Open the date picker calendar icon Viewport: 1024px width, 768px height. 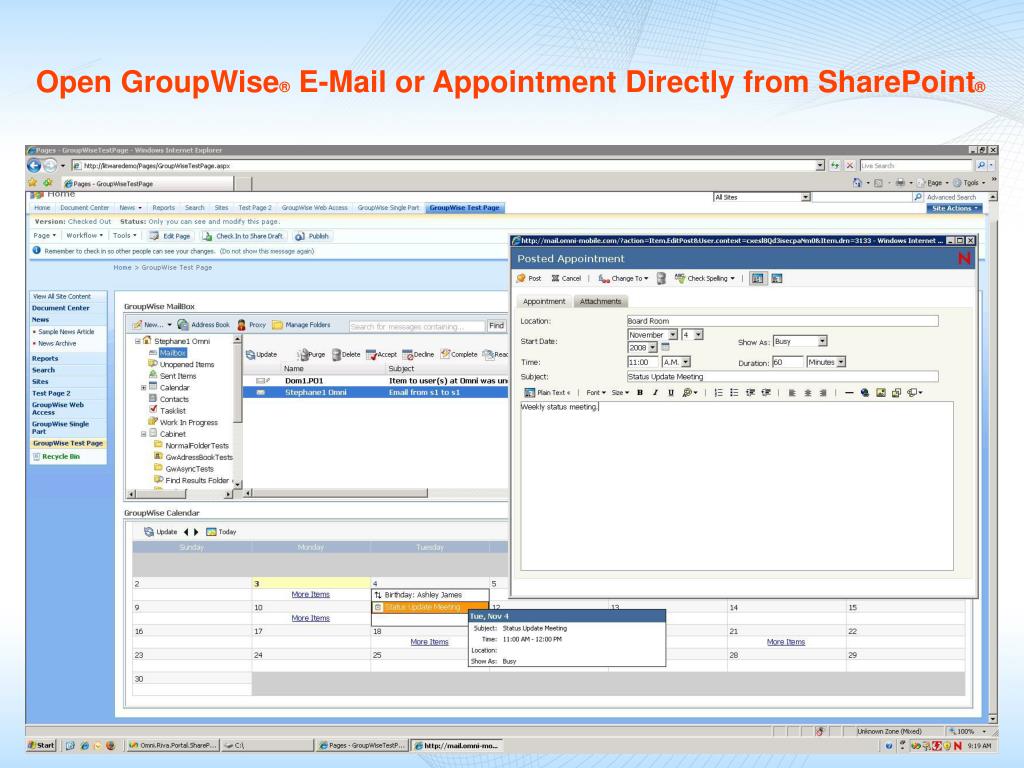tap(665, 347)
